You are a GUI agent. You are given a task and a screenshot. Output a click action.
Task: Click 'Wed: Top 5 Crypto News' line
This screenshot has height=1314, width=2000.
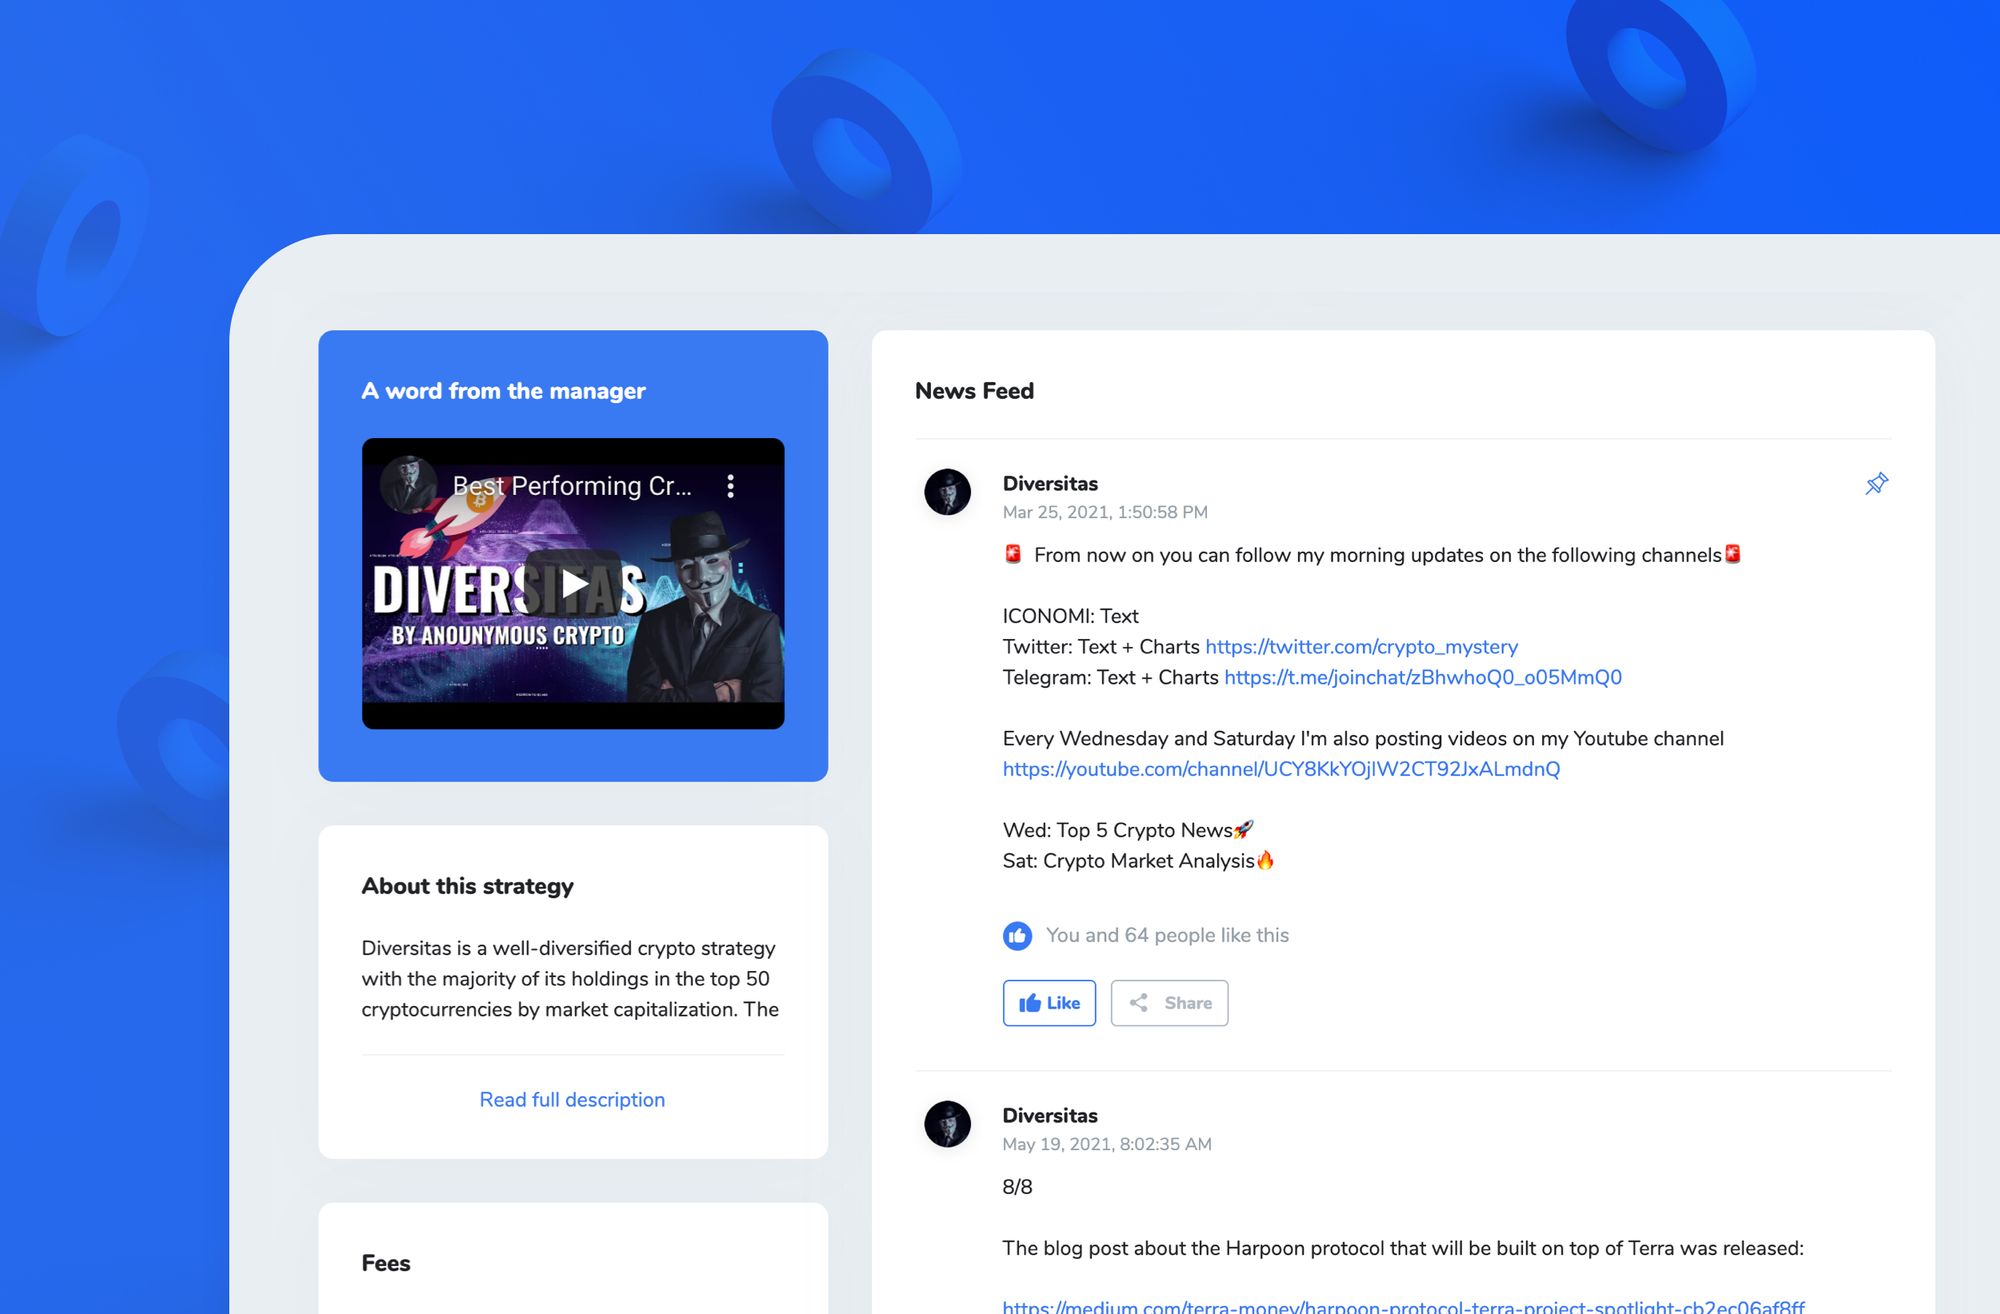tap(1128, 831)
